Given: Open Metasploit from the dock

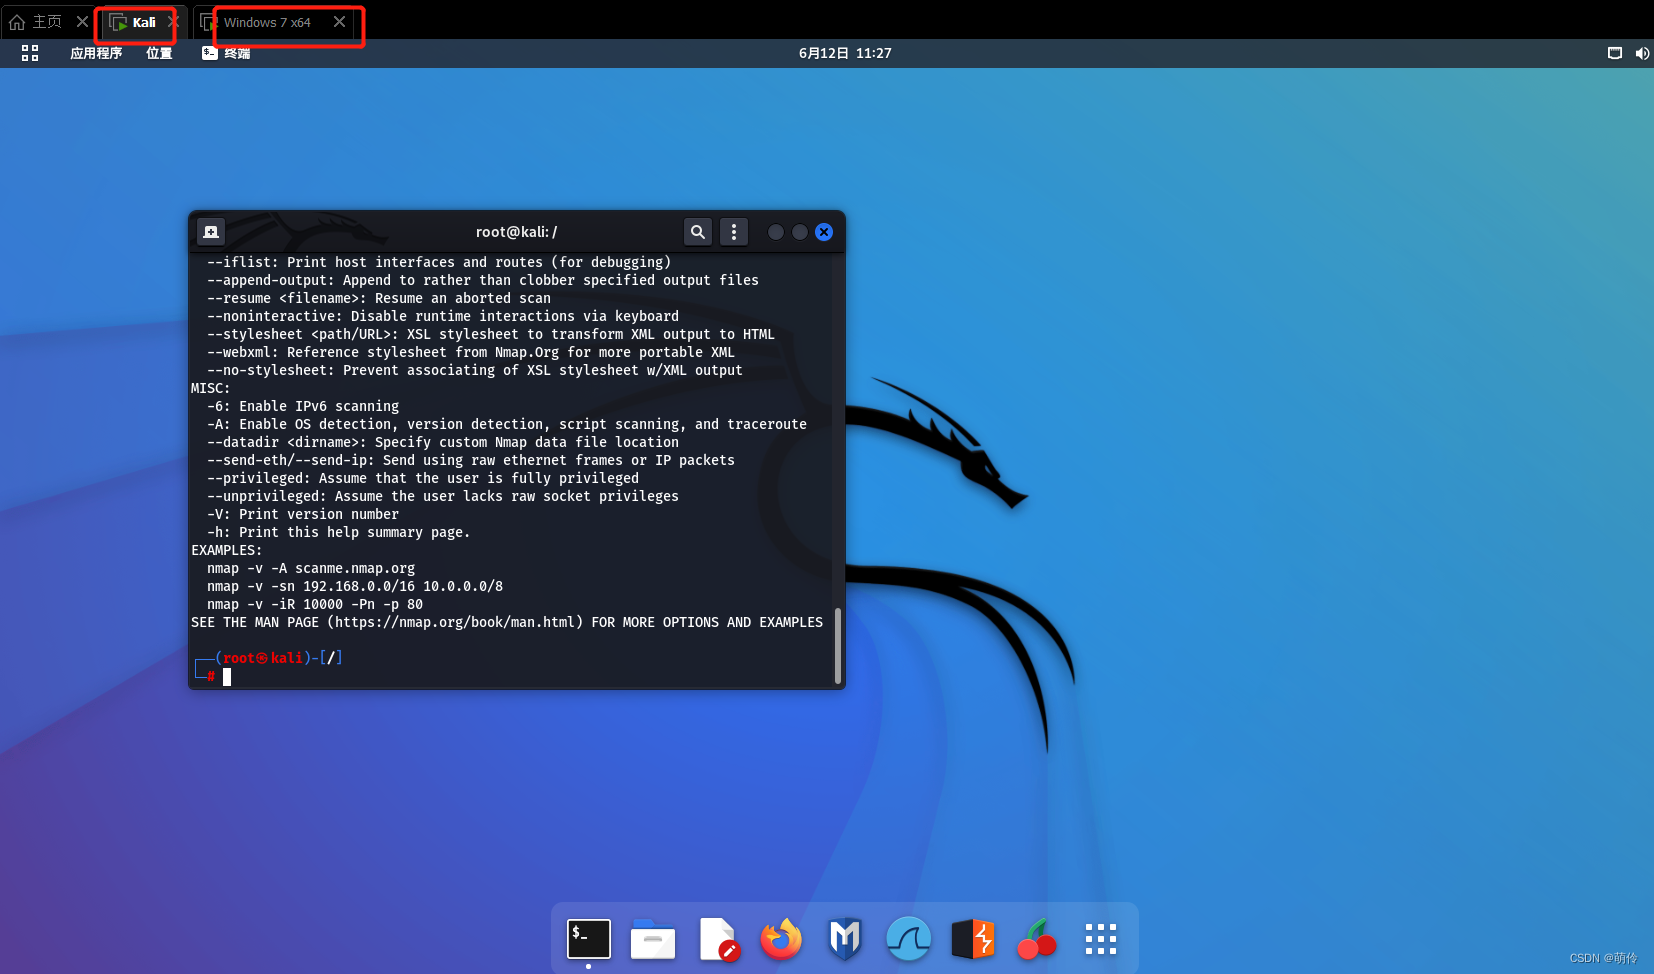Looking at the screenshot, I should point(845,939).
